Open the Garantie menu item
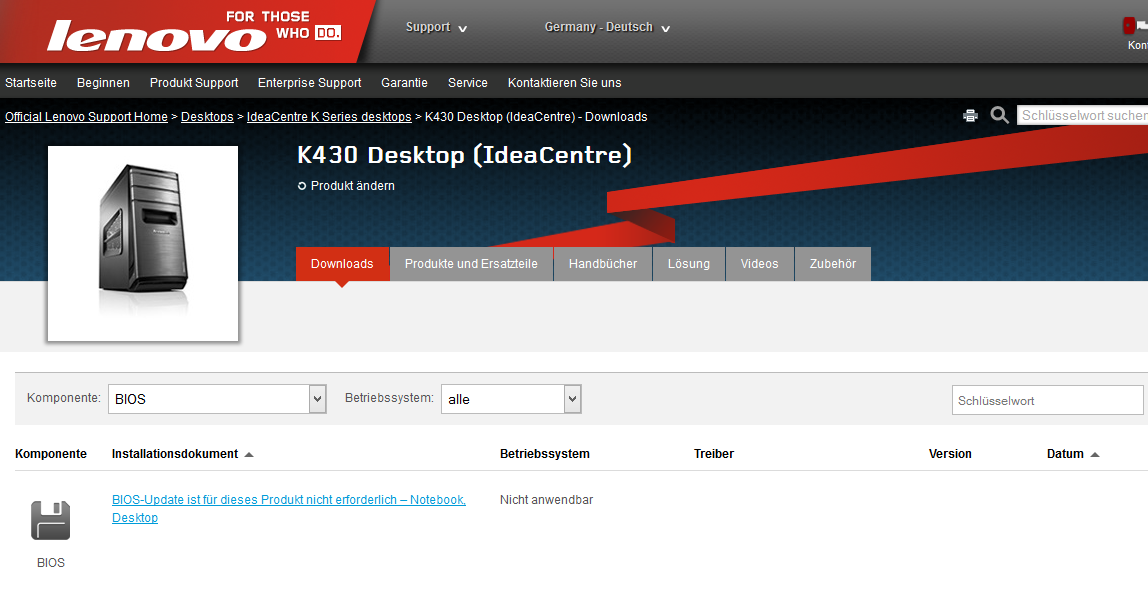The width and height of the screenshot is (1148, 597). (404, 83)
